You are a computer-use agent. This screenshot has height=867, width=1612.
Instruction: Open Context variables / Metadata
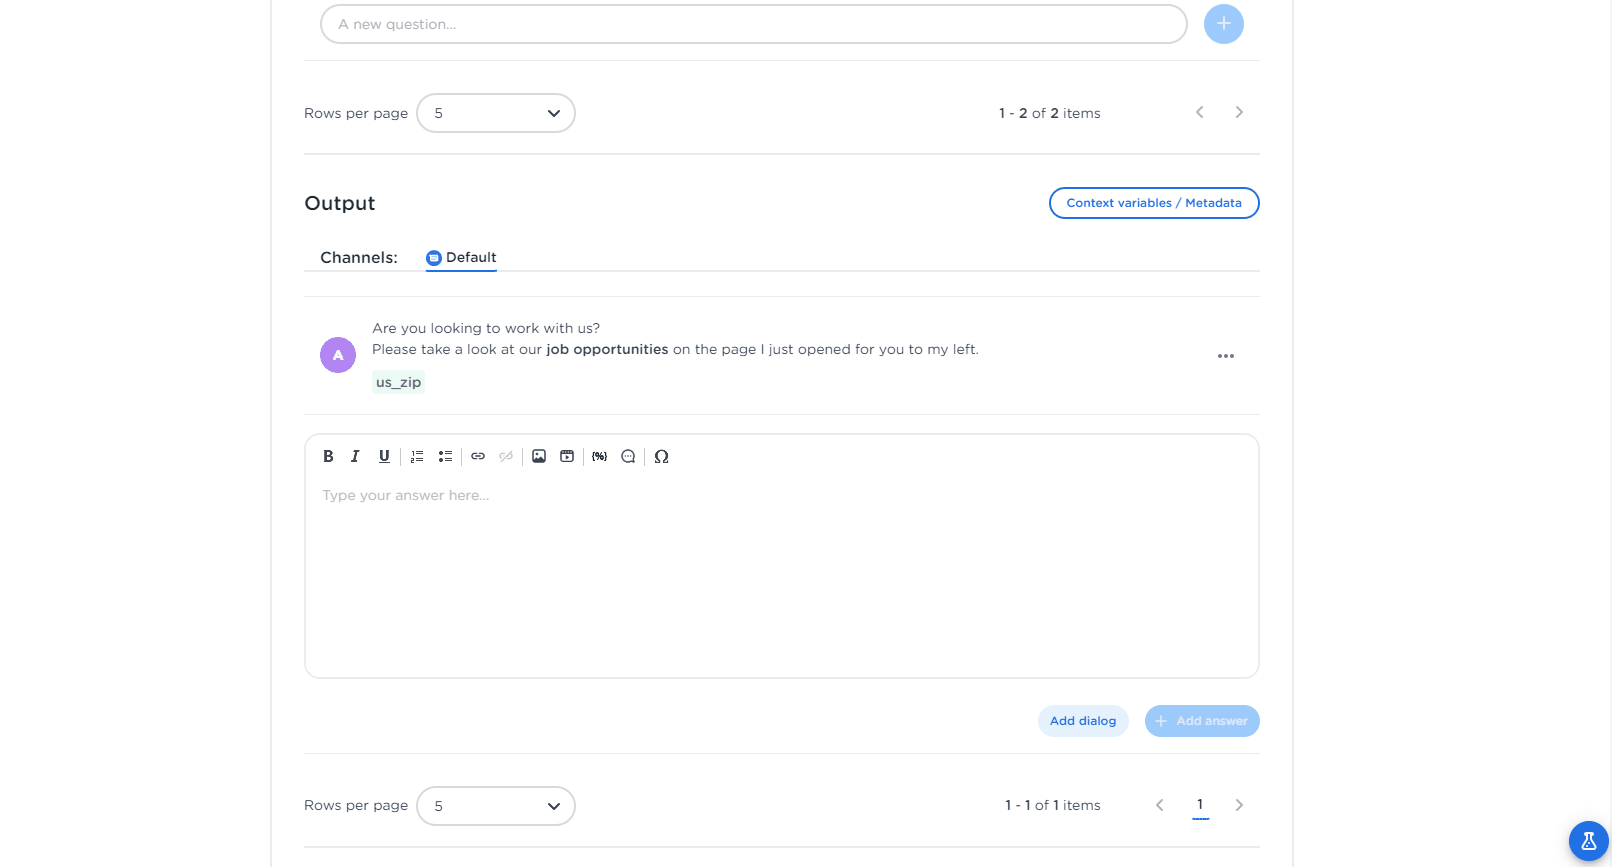(1153, 203)
